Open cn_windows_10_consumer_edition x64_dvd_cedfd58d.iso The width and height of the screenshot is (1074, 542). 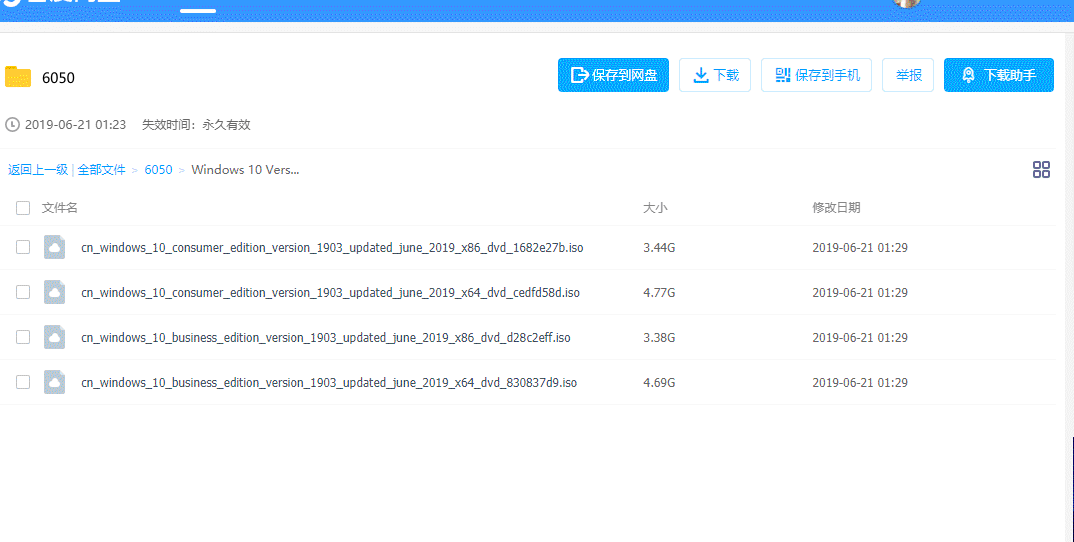coord(330,293)
